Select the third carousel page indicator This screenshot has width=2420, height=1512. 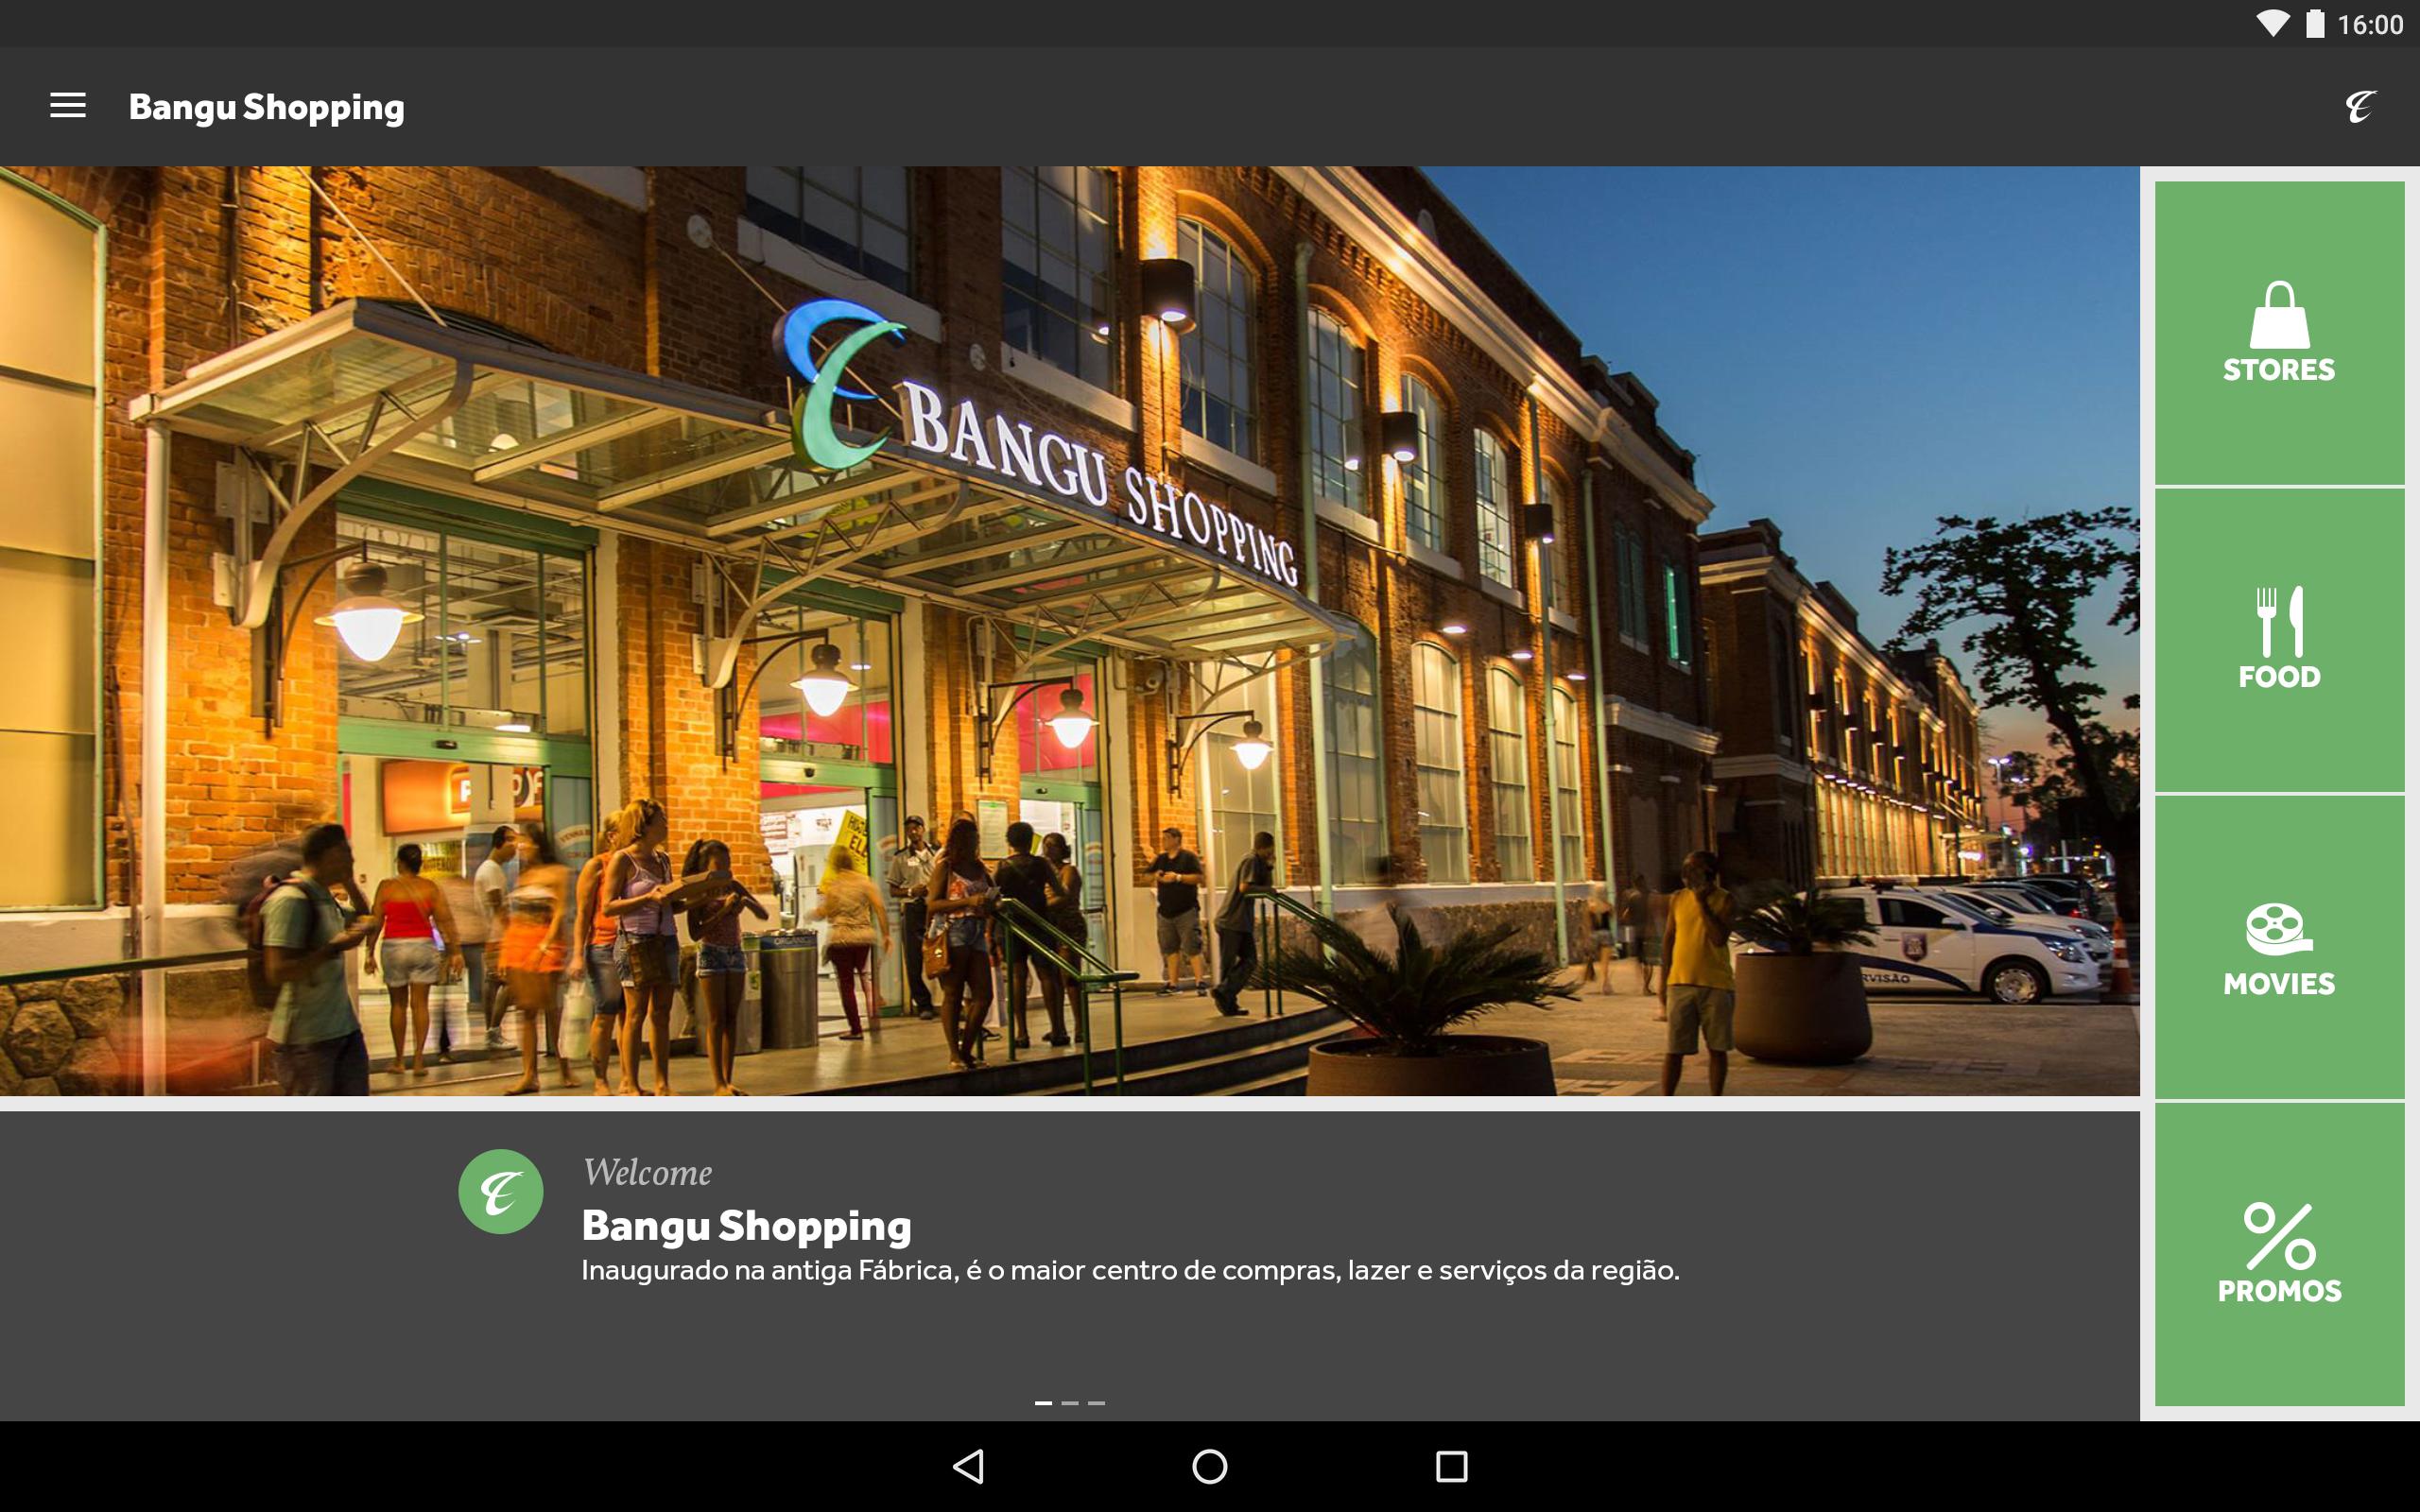tap(1097, 1403)
